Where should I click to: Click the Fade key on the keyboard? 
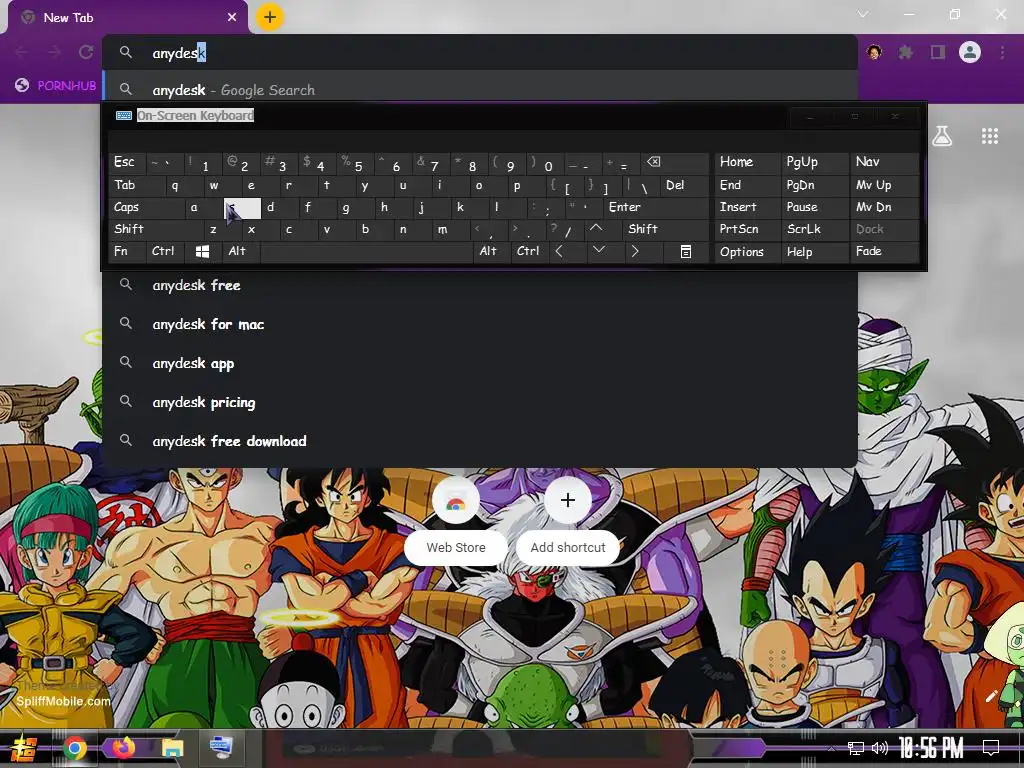(x=884, y=251)
